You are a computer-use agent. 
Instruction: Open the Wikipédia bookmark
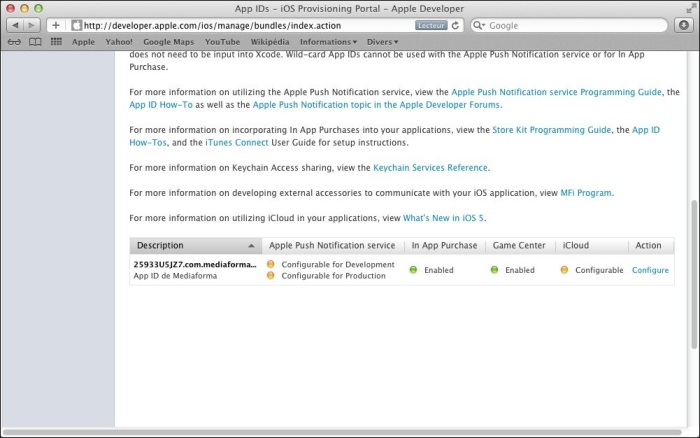(270, 42)
